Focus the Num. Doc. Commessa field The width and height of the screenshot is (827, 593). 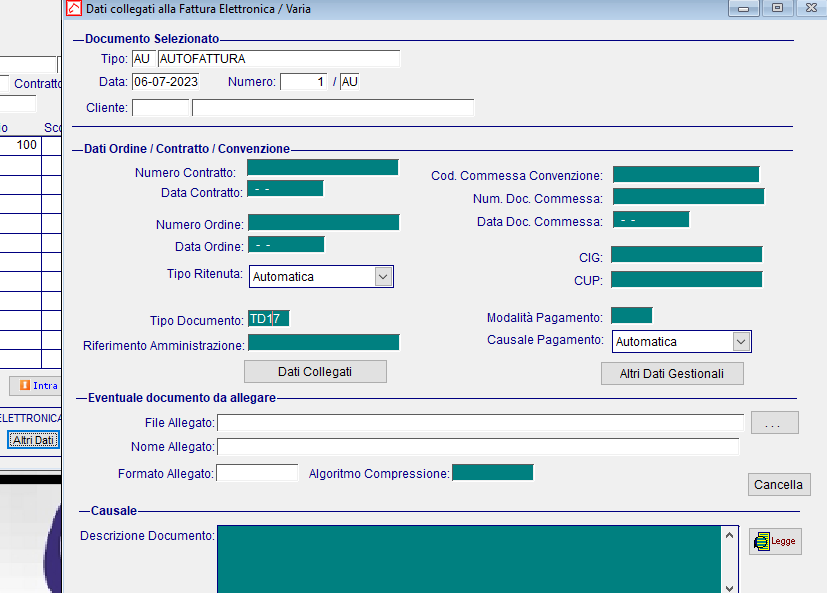pyautogui.click(x=688, y=196)
